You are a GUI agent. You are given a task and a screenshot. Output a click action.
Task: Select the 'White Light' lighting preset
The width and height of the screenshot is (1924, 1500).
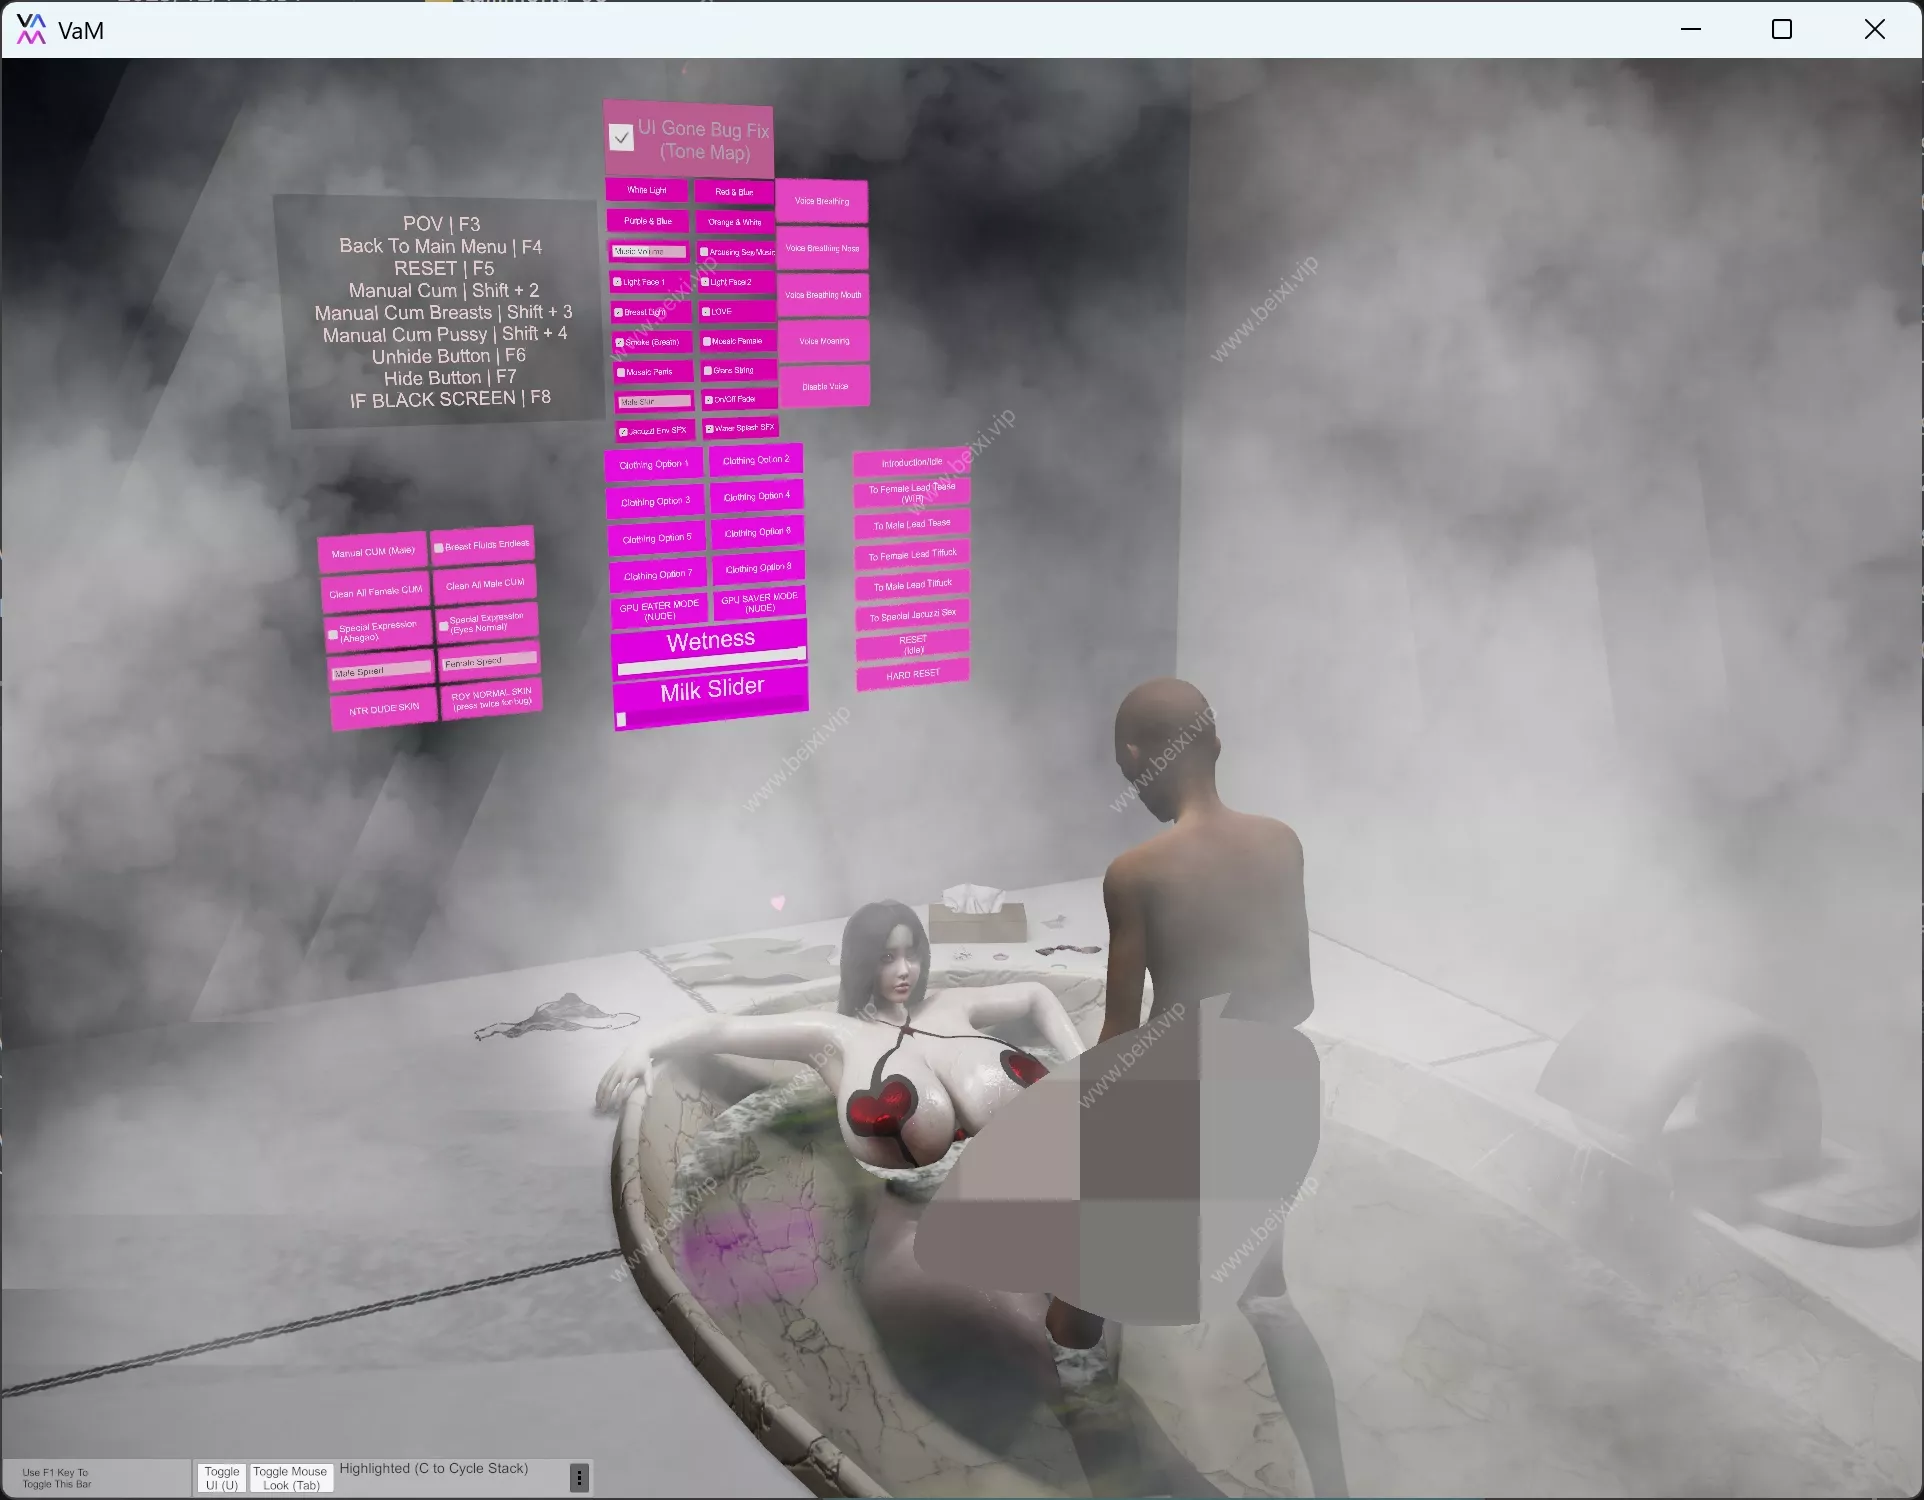(645, 190)
